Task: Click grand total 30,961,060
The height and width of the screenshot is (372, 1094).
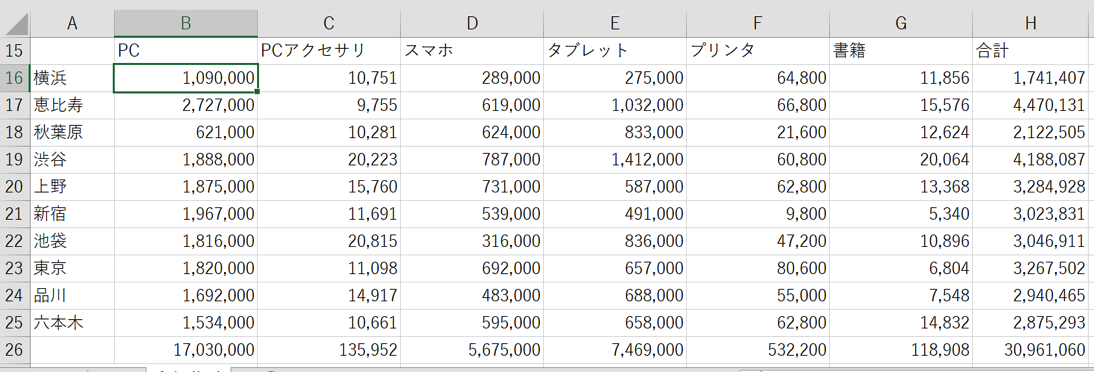Action: click(1031, 350)
